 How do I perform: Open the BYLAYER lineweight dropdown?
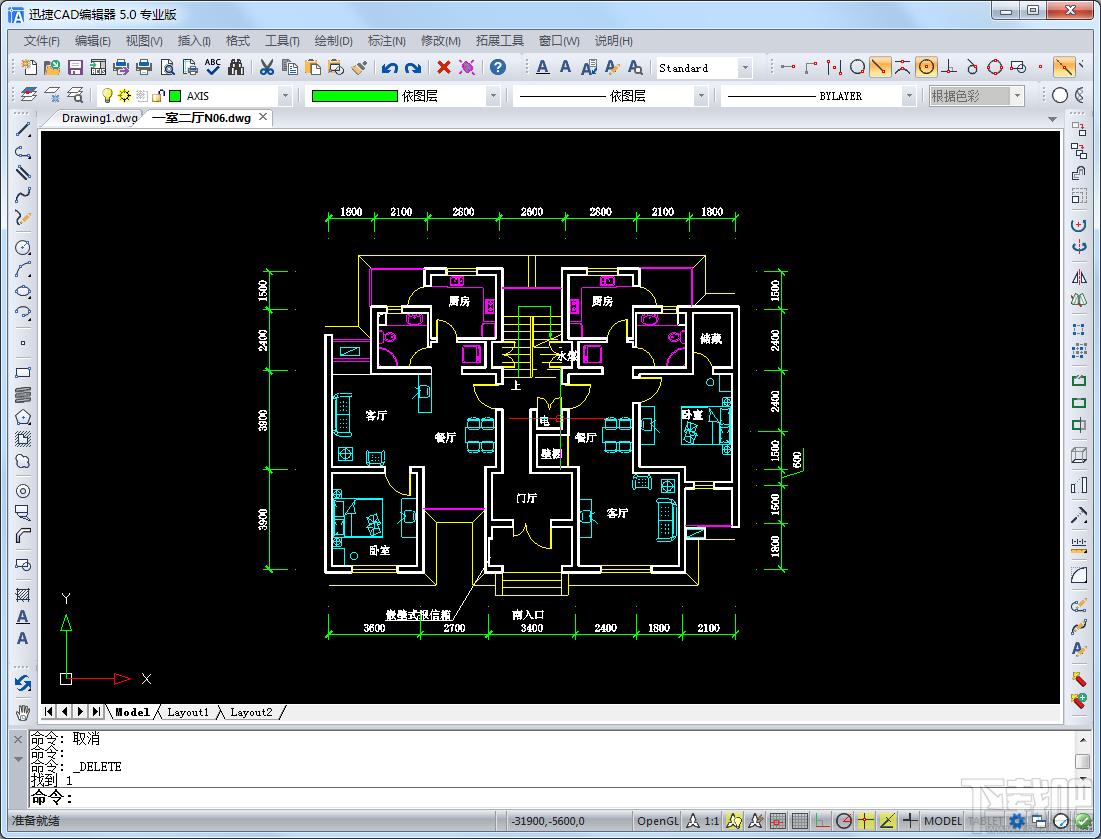click(x=909, y=95)
